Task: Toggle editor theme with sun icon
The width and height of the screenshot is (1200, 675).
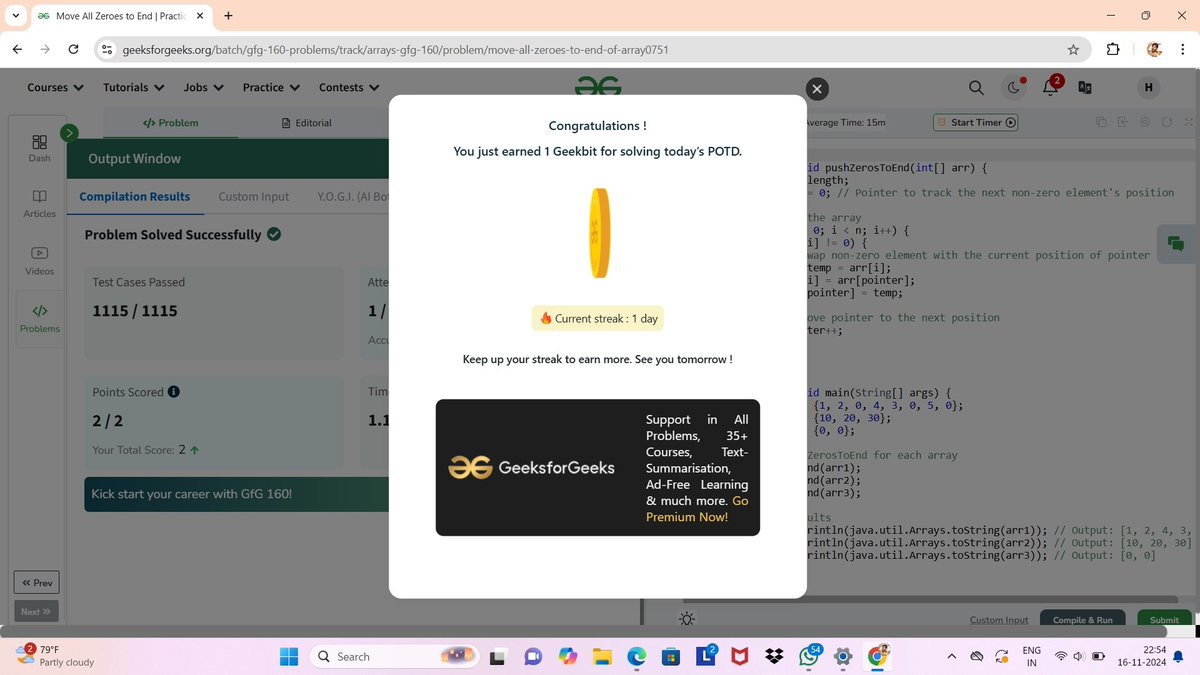Action: 687,619
